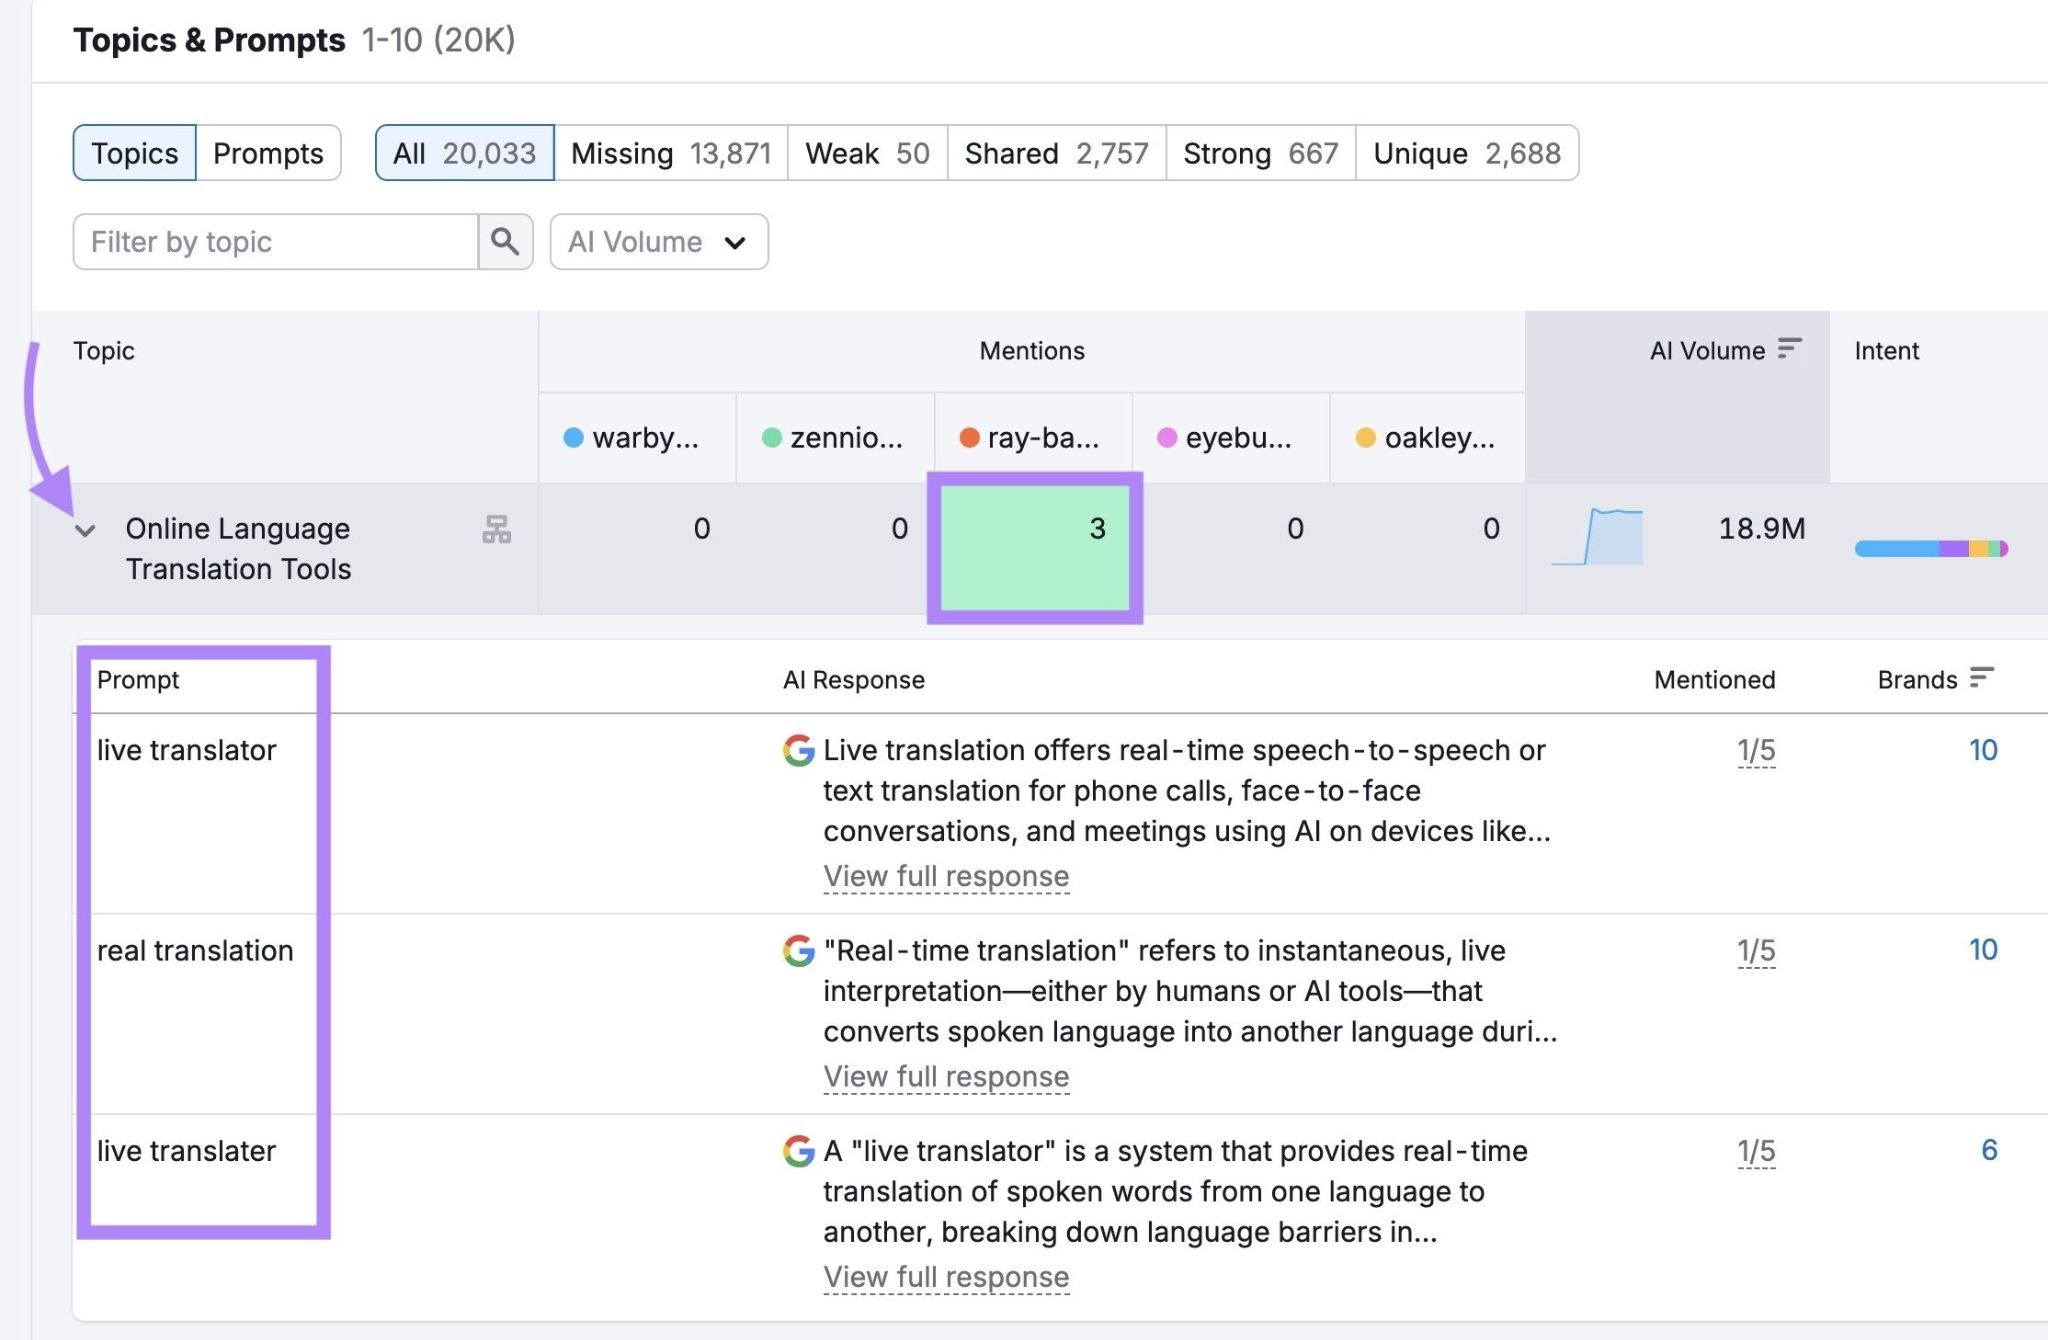Select the Topics tab

[134, 152]
